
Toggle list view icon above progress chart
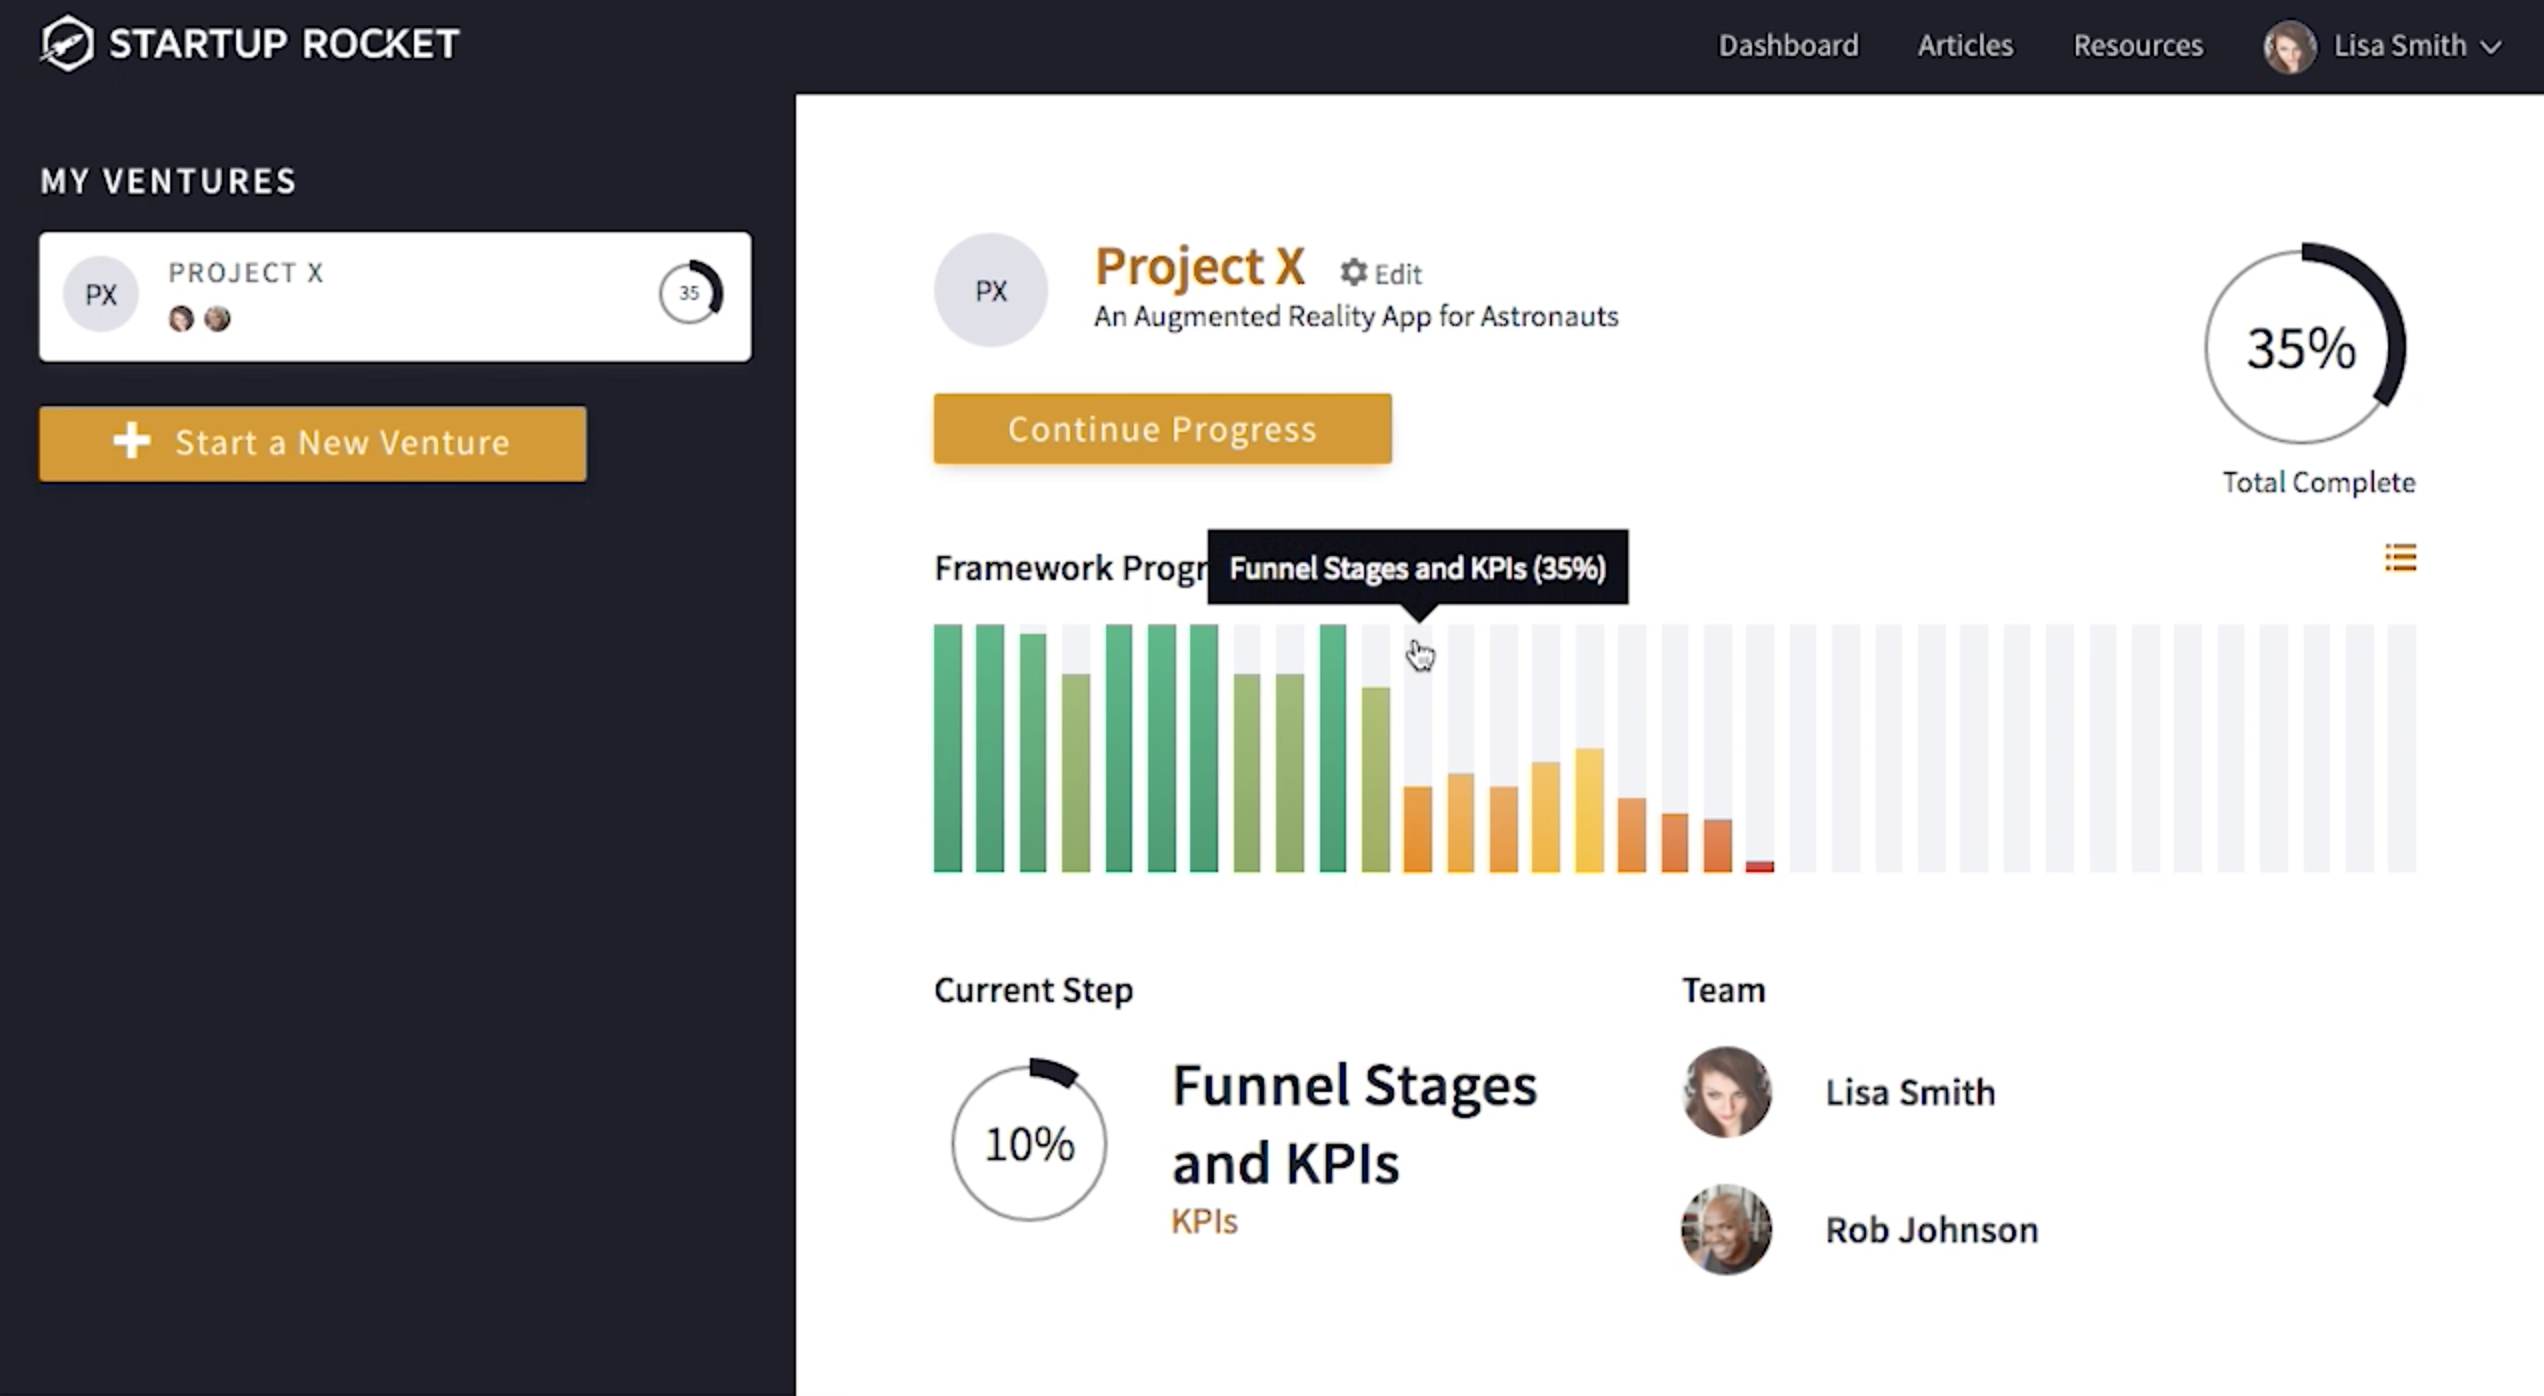click(x=2400, y=558)
